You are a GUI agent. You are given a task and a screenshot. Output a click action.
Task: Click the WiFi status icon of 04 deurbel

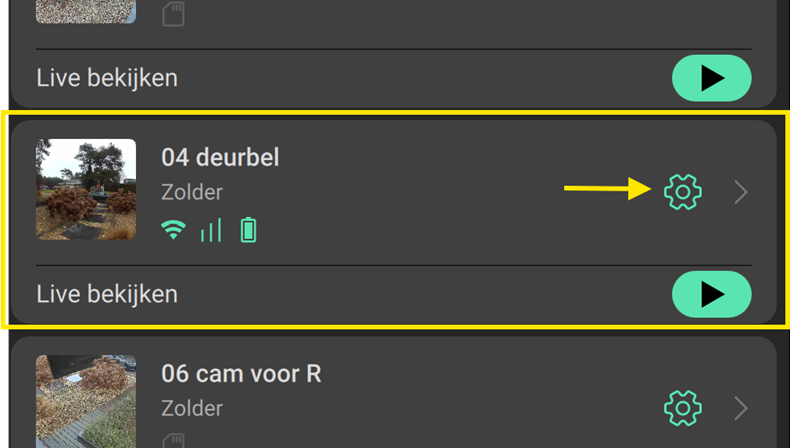(x=174, y=231)
